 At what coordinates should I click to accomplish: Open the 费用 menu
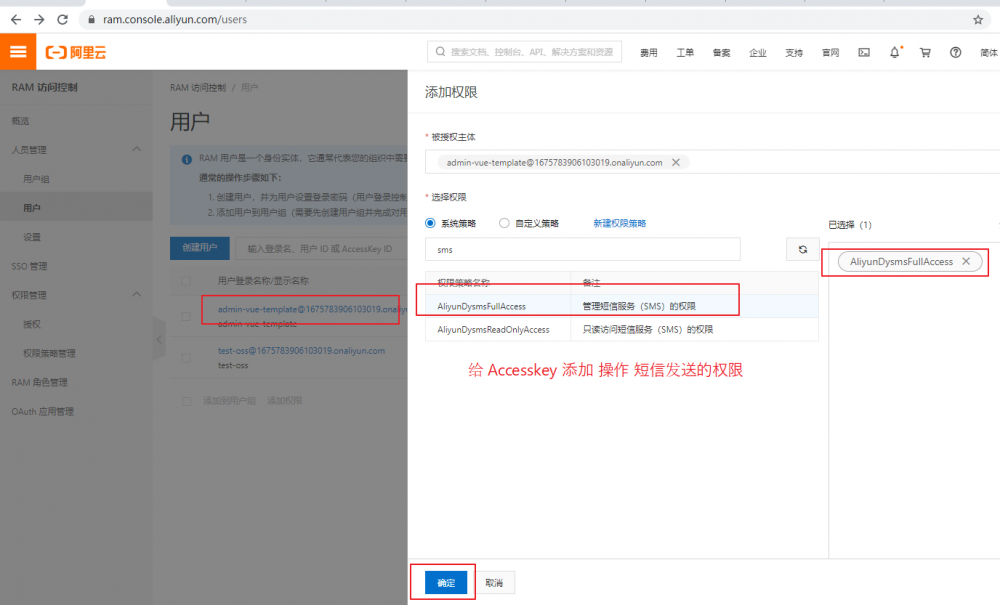648,52
